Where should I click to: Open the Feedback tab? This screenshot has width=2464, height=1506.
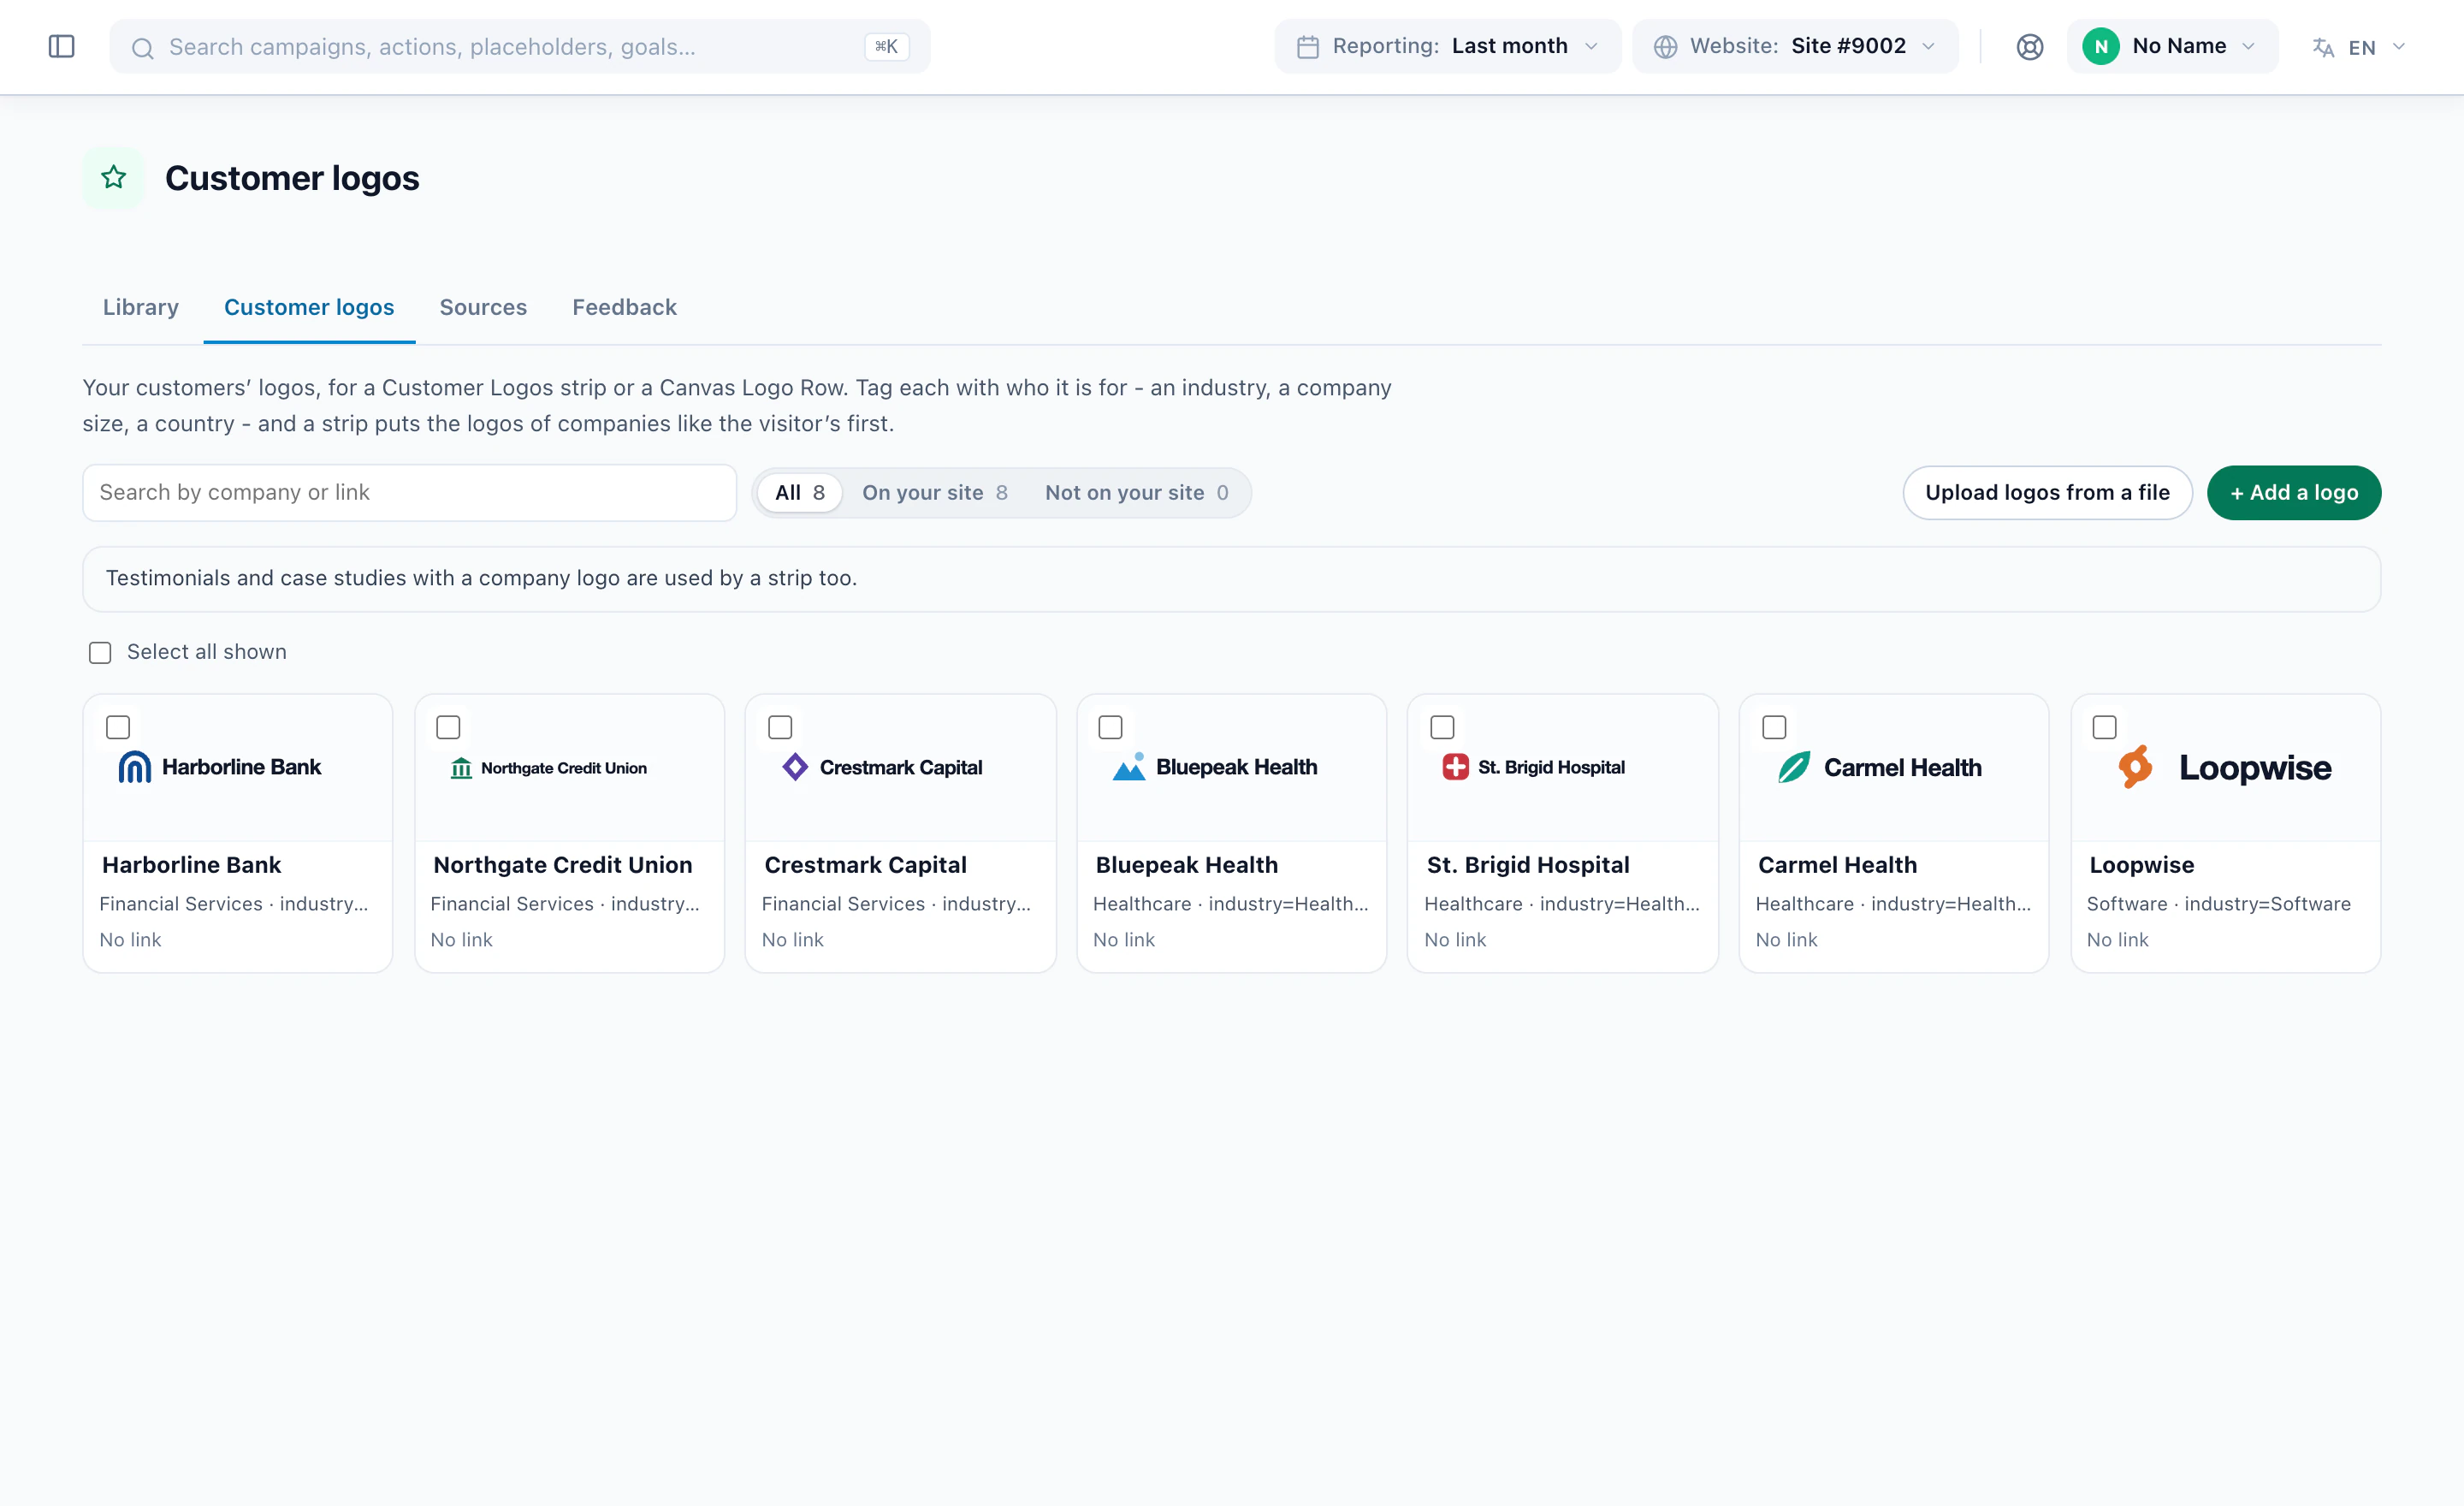point(624,307)
